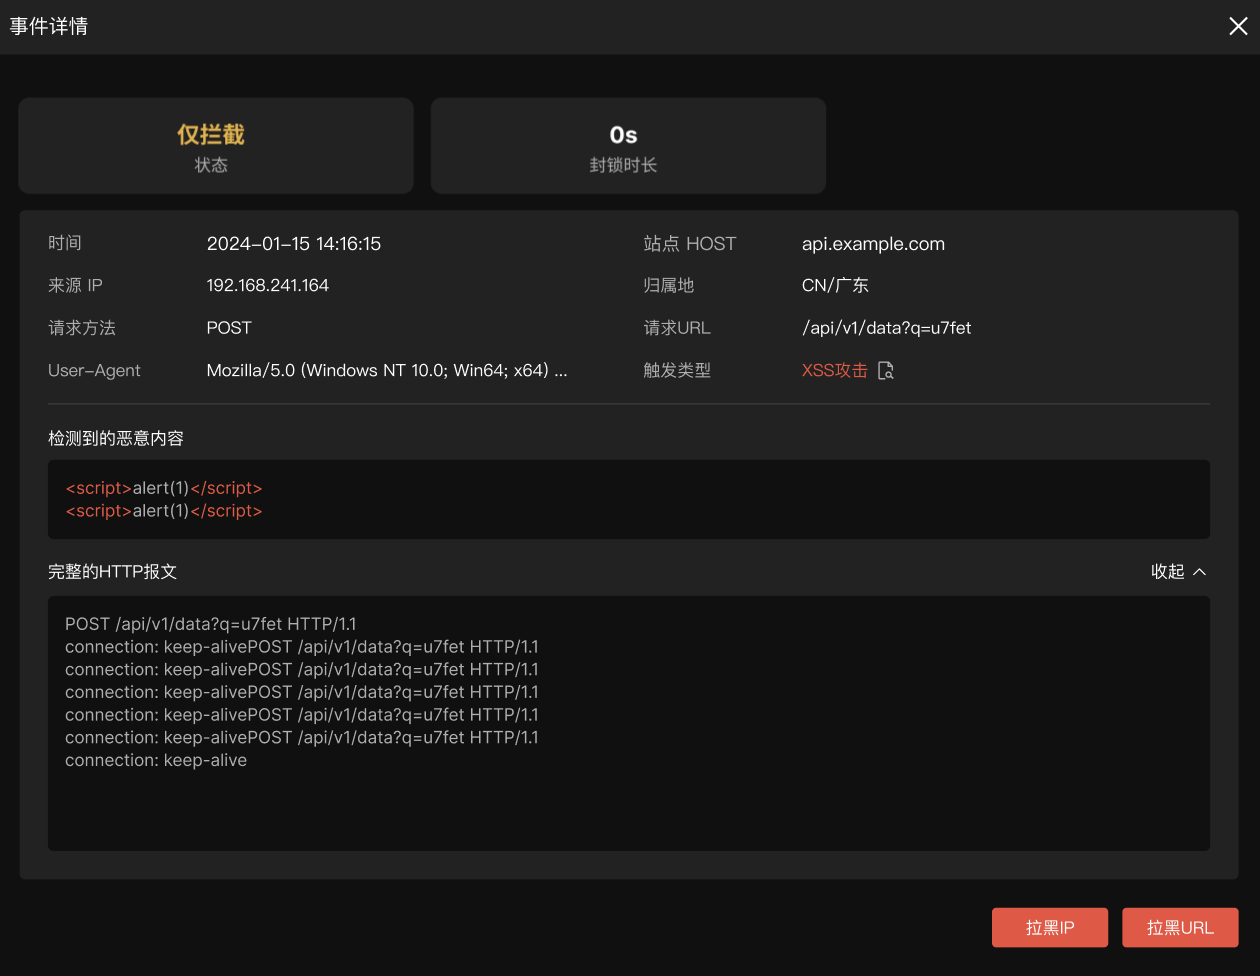Click the 仅拦截 status card
The image size is (1260, 976).
(x=216, y=146)
